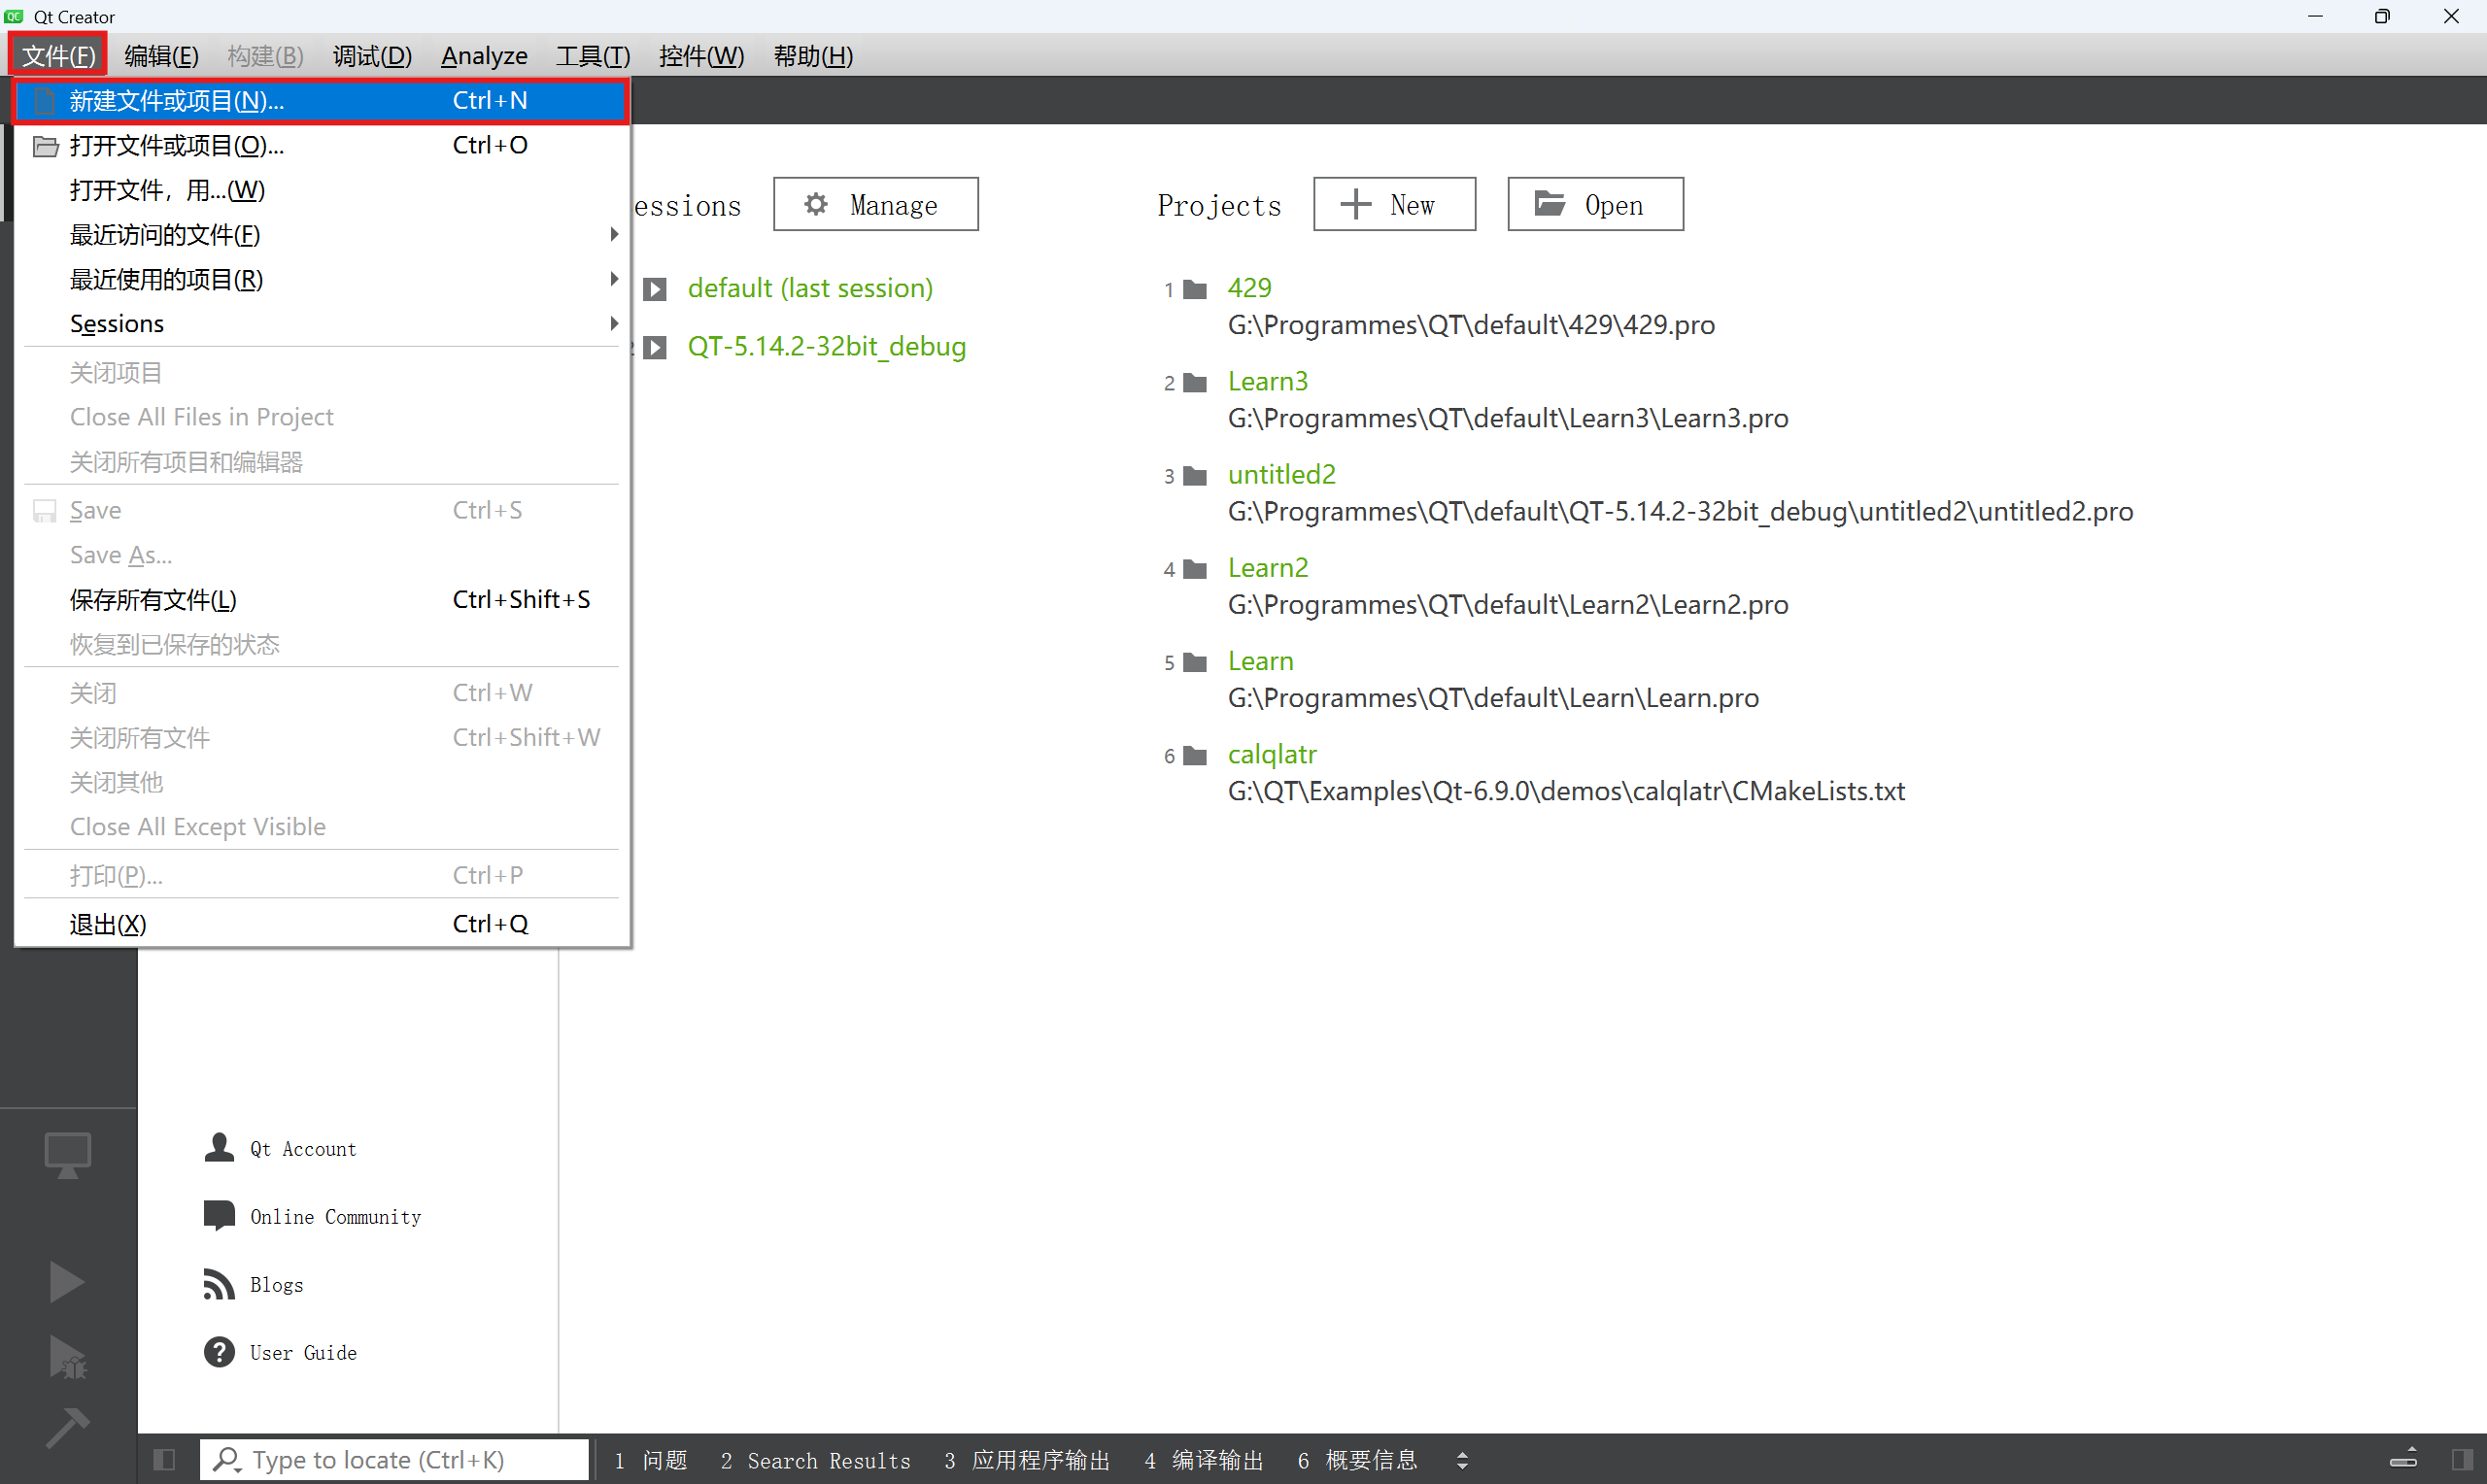
Task: Open the 1 问题 output pane
Action: pyautogui.click(x=651, y=1460)
